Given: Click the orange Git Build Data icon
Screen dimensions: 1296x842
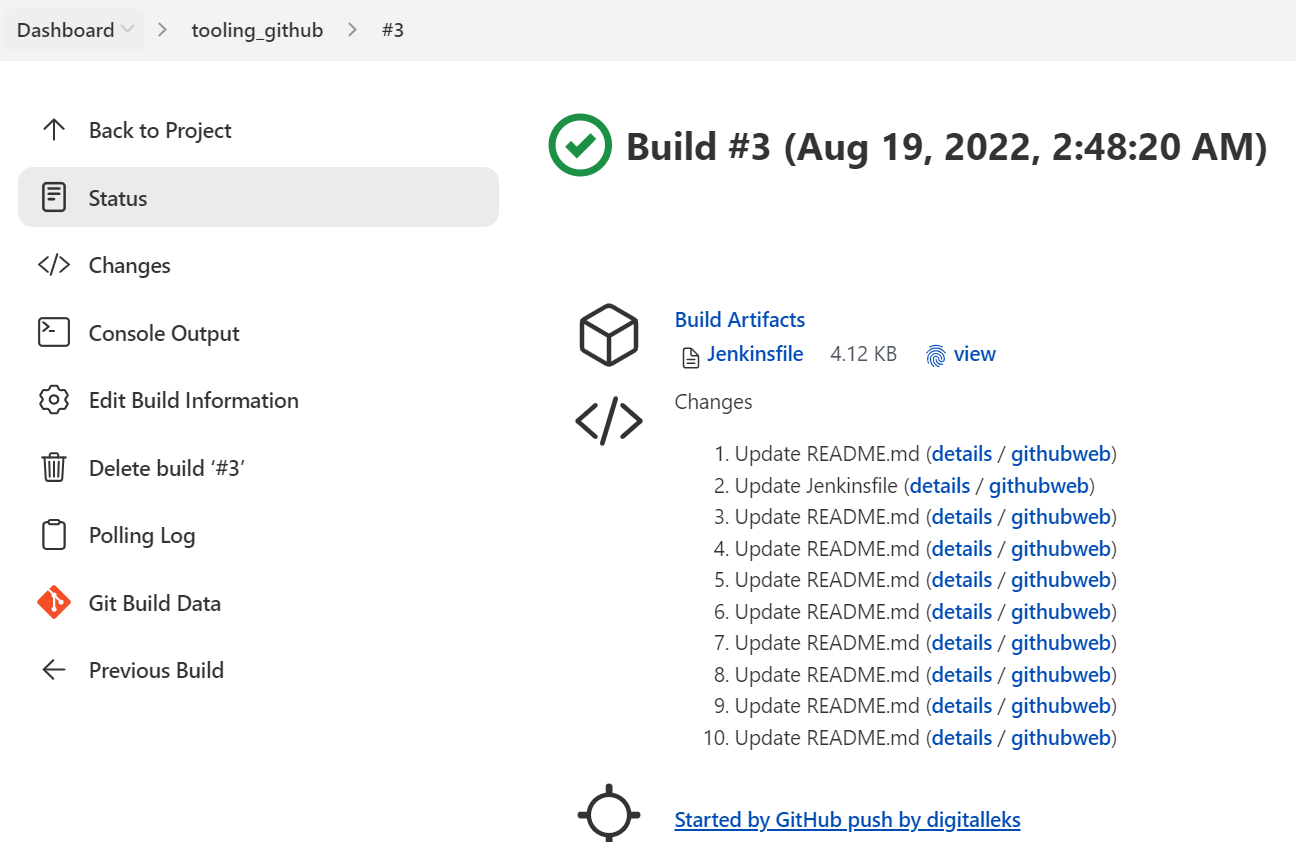Looking at the screenshot, I should [x=53, y=602].
